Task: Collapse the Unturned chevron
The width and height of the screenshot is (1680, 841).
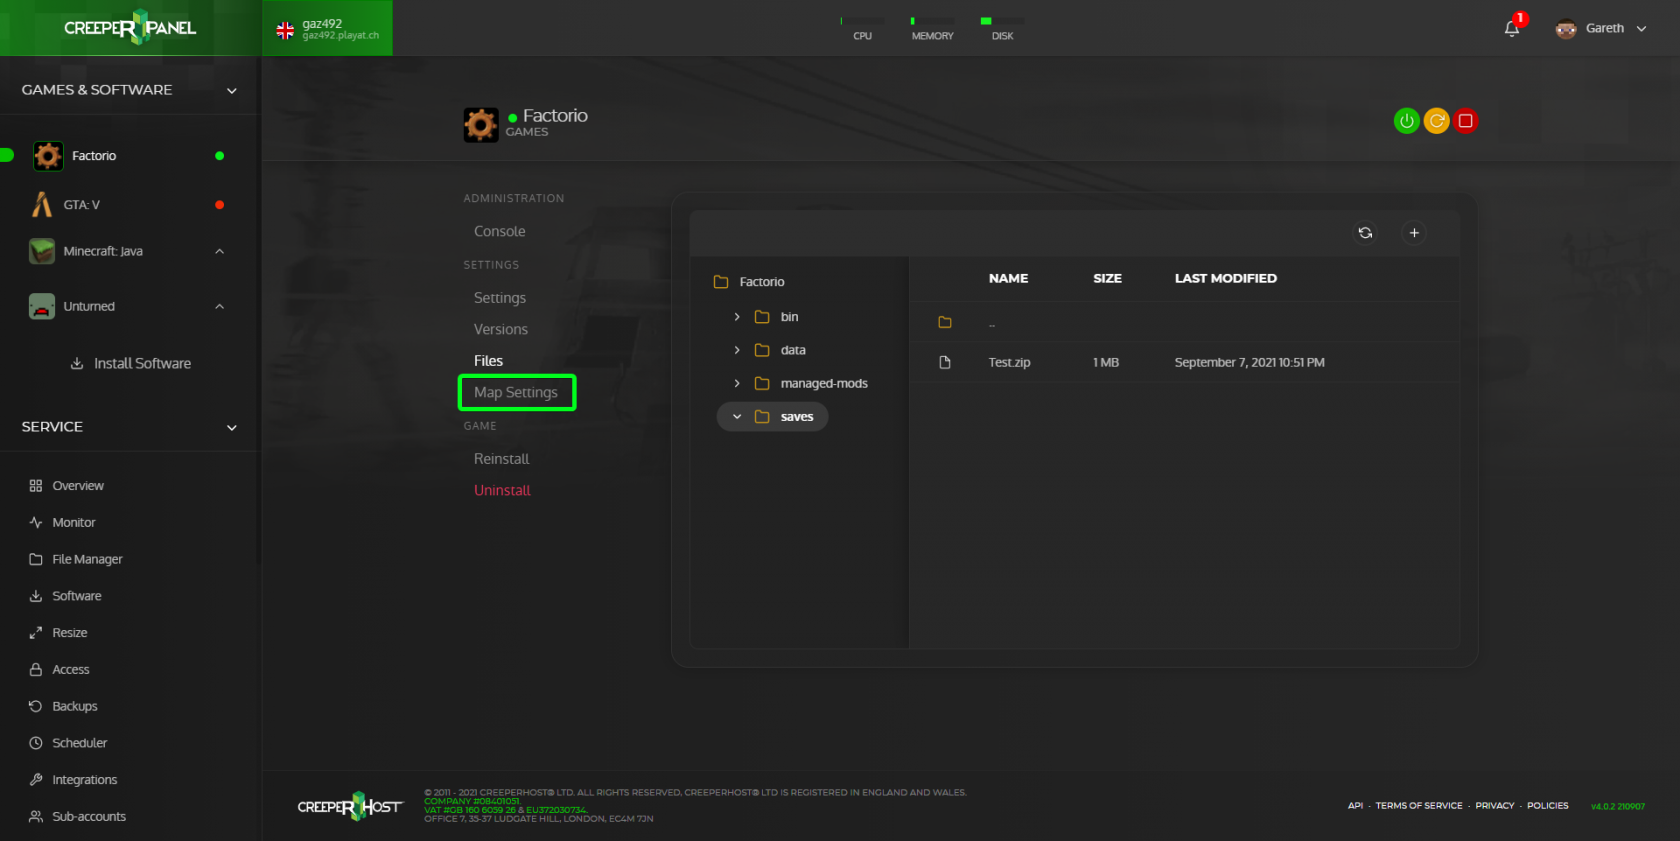Action: click(220, 307)
